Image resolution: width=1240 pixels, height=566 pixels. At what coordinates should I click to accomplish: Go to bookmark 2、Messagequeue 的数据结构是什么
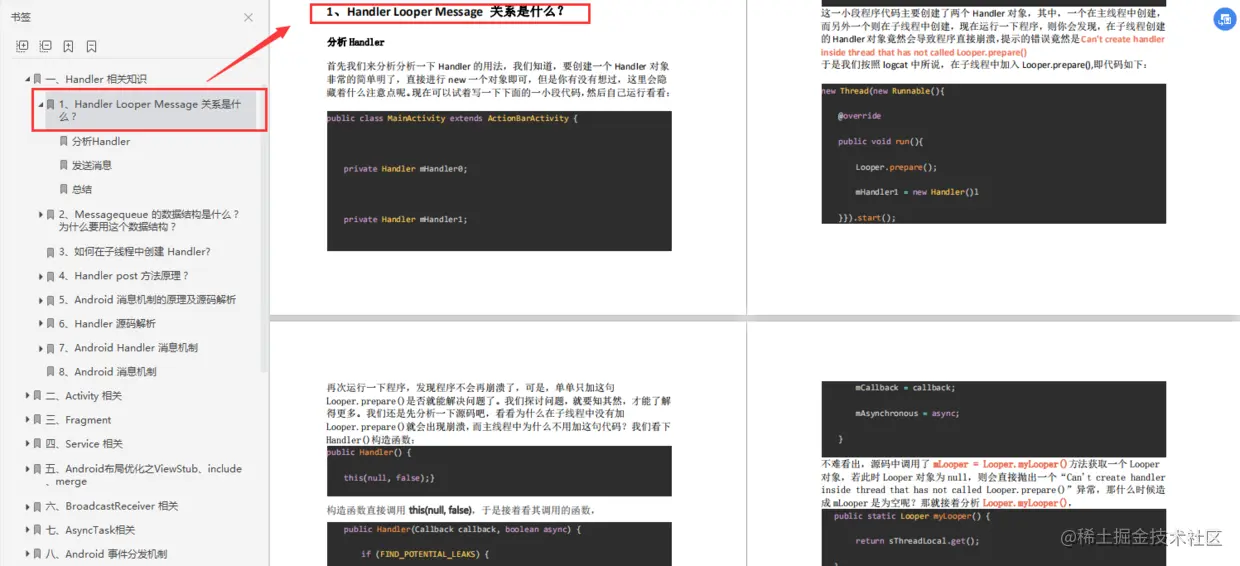149,220
